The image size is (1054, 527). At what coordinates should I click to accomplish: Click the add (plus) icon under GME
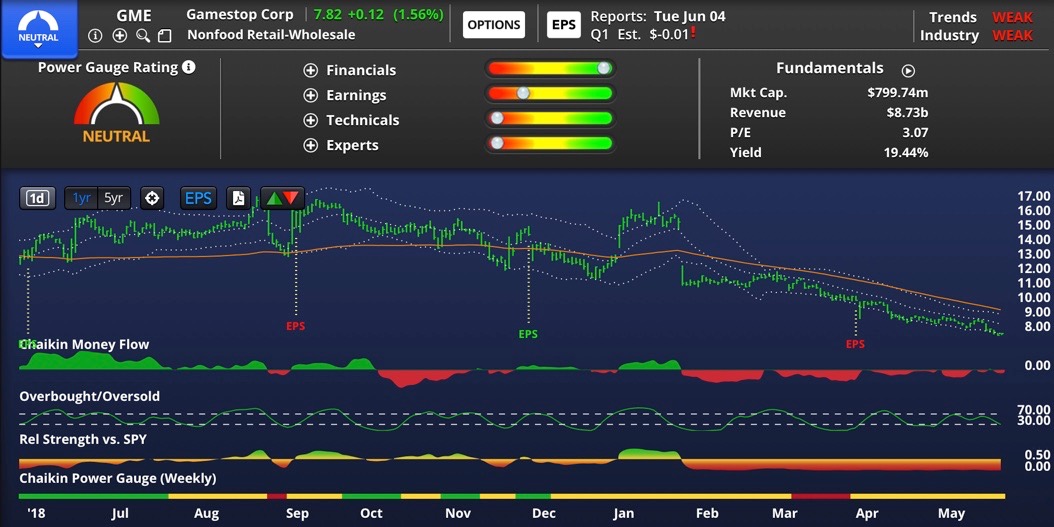point(119,36)
